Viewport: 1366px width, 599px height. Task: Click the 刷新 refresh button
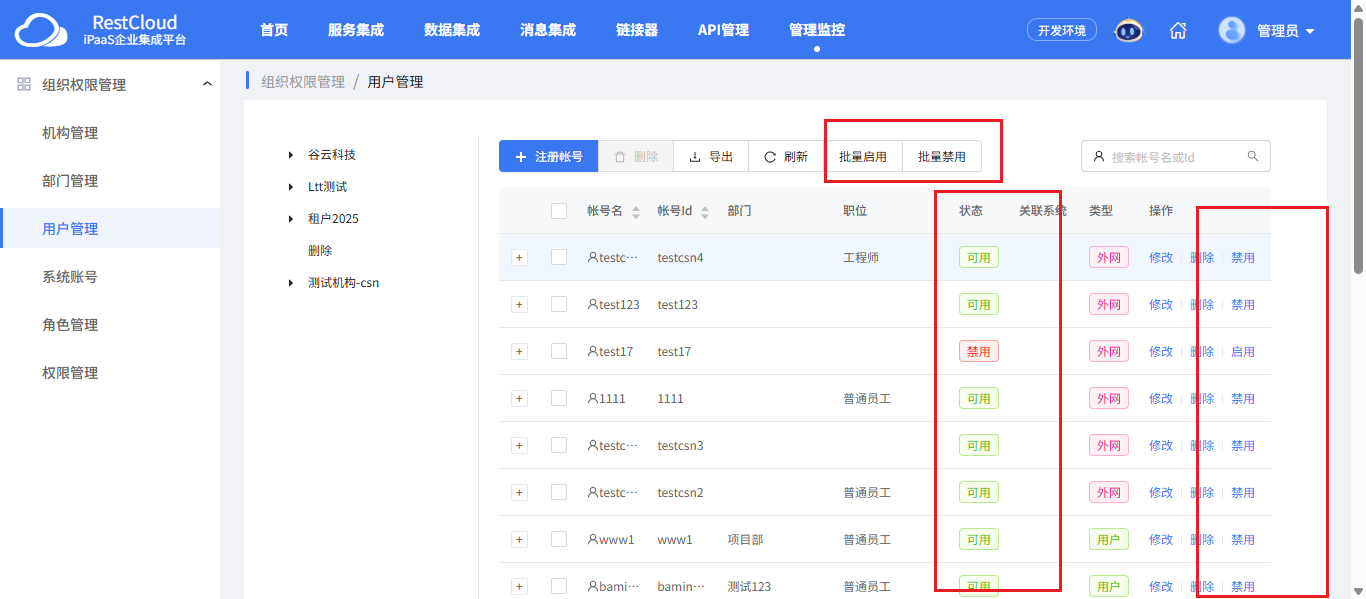coord(786,157)
